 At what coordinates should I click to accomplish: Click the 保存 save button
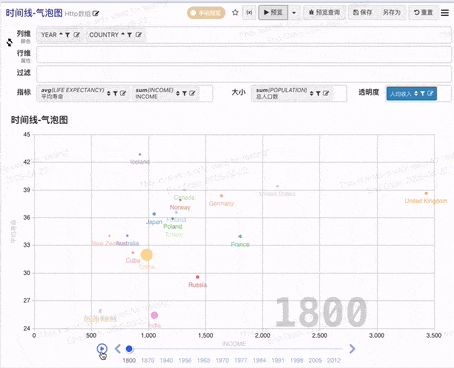(363, 13)
